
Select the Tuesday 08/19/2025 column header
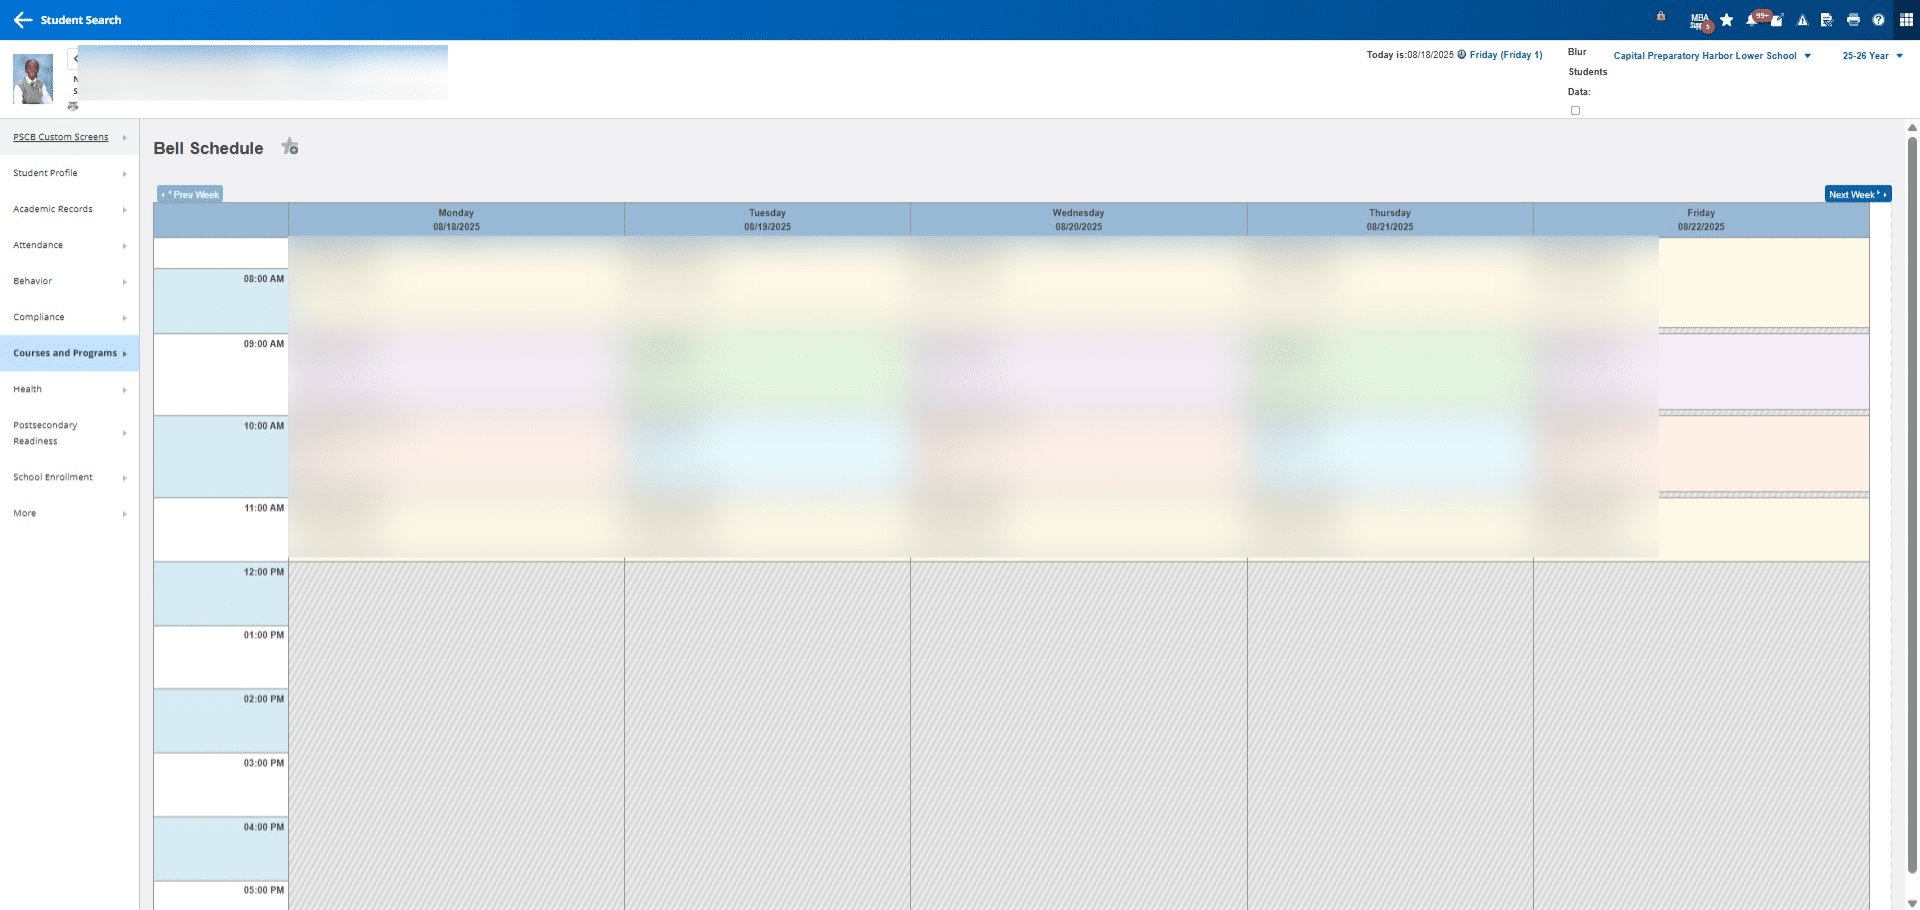(767, 220)
